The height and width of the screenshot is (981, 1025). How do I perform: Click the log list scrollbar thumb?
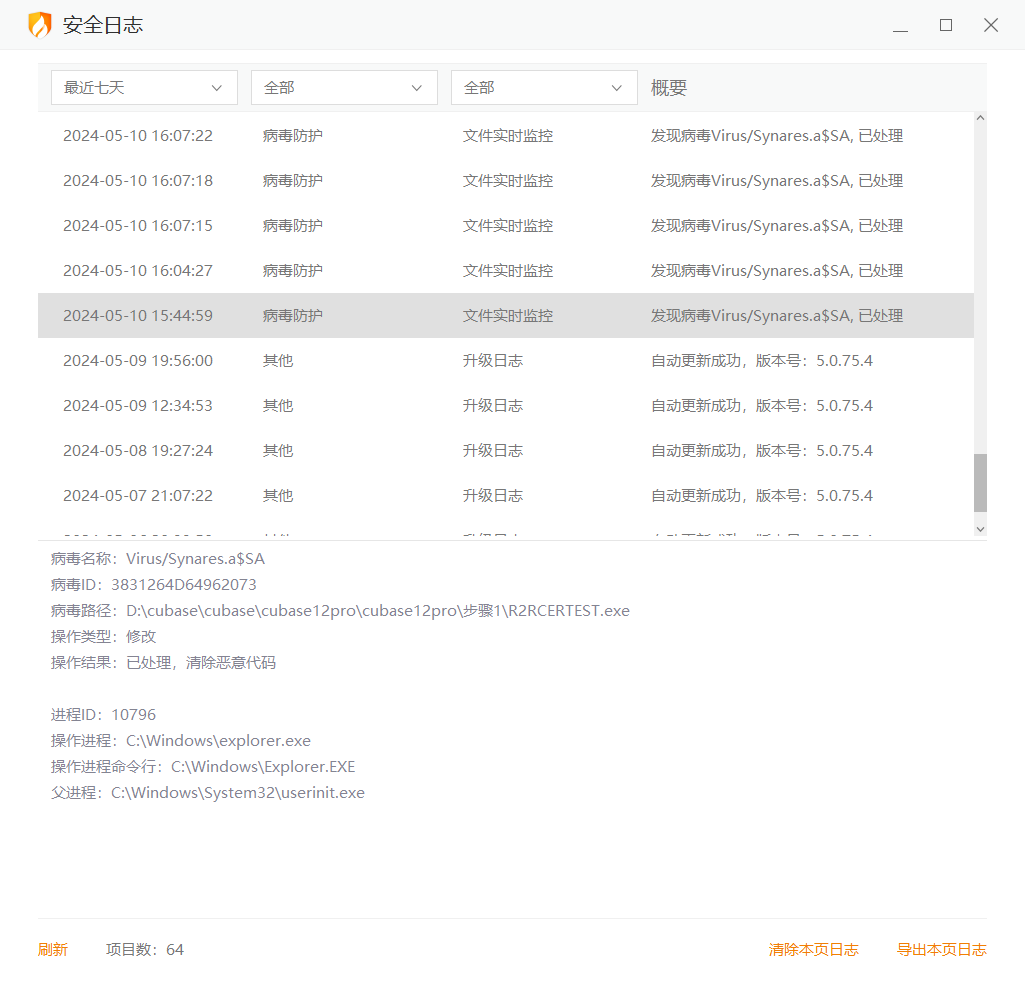pyautogui.click(x=980, y=483)
